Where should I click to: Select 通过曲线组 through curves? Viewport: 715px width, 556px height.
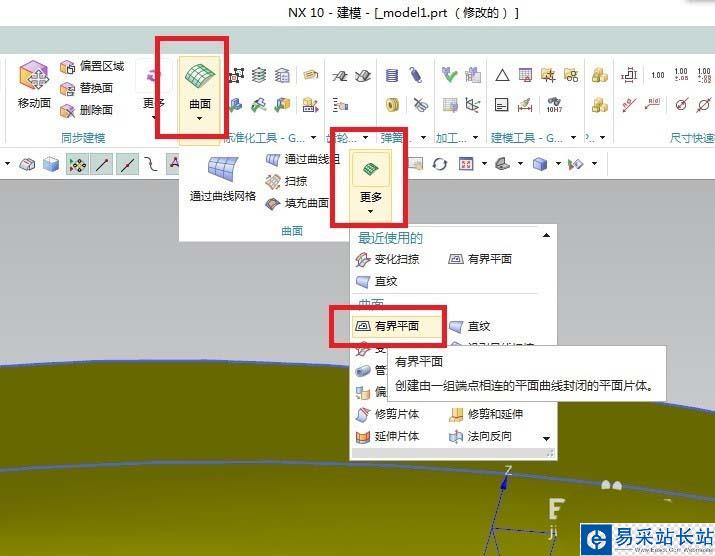(x=303, y=159)
